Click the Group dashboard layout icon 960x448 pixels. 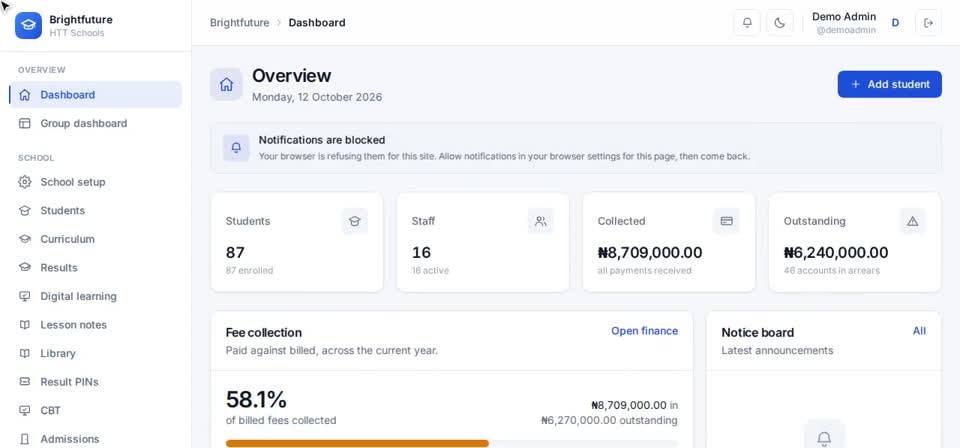(x=24, y=124)
